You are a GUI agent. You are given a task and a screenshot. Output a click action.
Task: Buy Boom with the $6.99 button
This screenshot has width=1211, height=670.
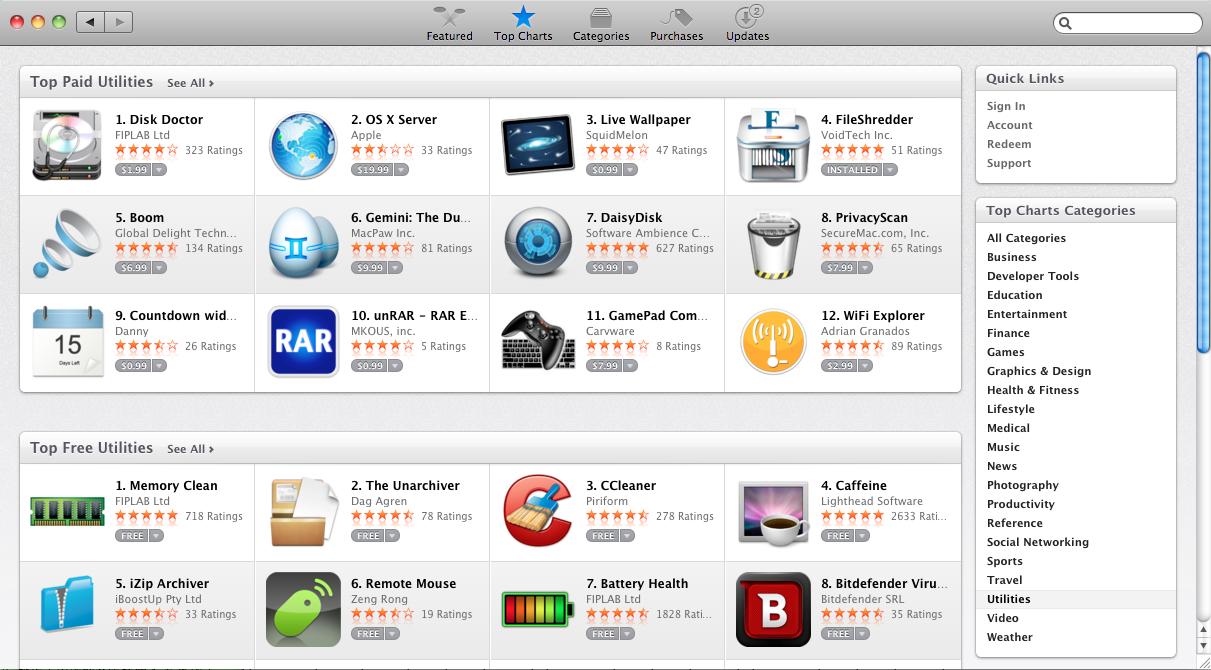[133, 268]
